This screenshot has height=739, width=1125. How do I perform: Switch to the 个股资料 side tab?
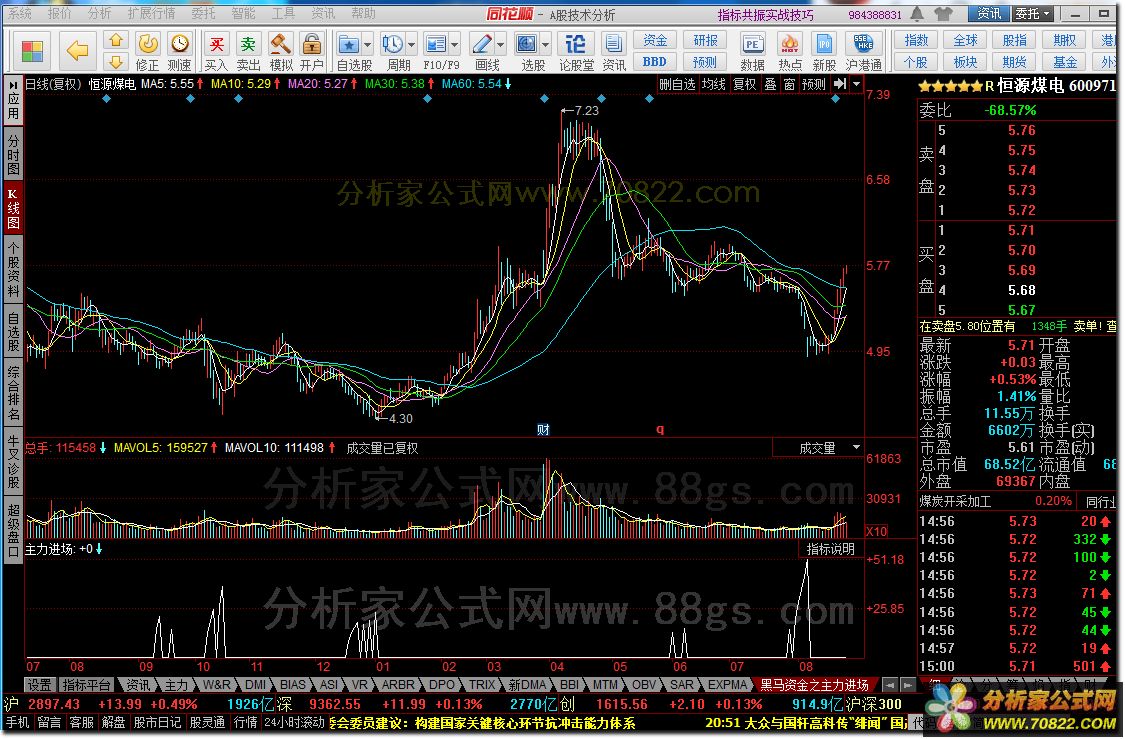14,270
